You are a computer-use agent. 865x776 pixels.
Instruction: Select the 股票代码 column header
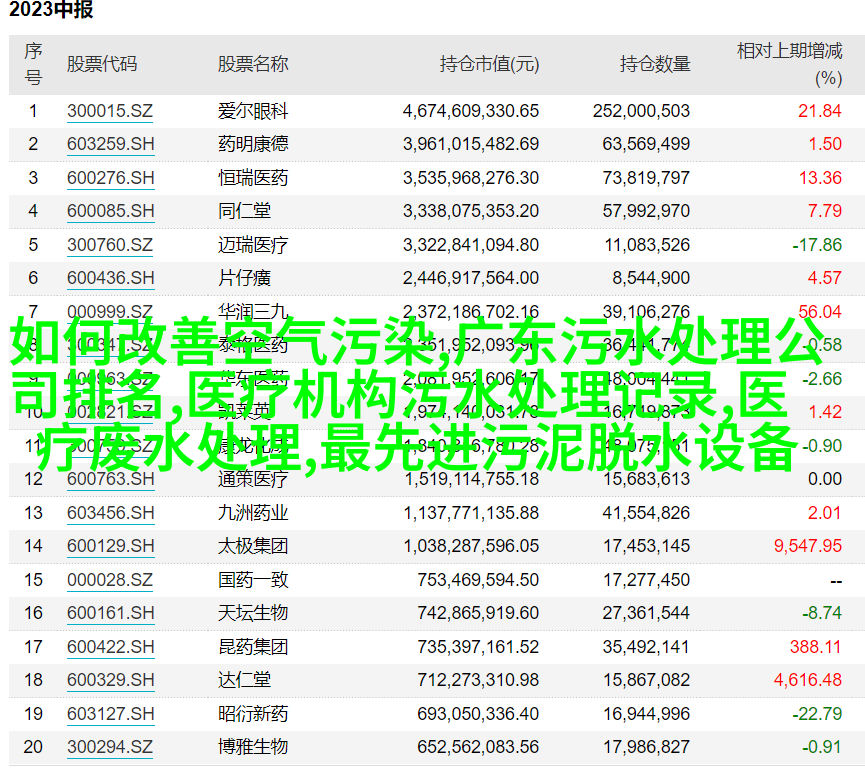102,65
